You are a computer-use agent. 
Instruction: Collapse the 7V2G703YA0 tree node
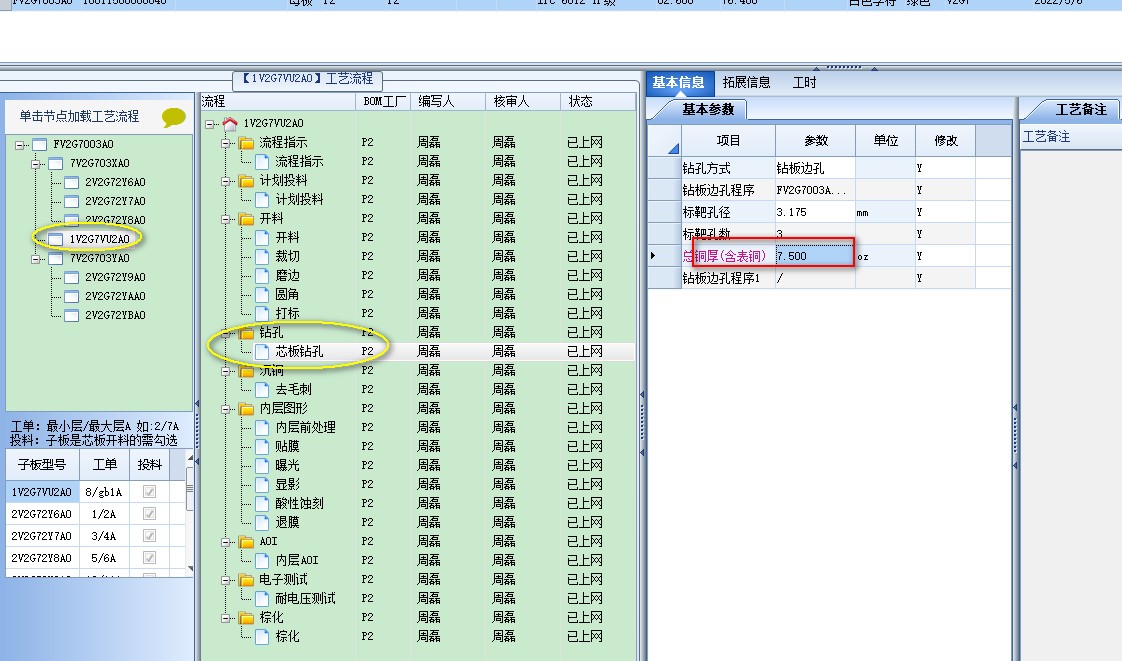(x=36, y=259)
